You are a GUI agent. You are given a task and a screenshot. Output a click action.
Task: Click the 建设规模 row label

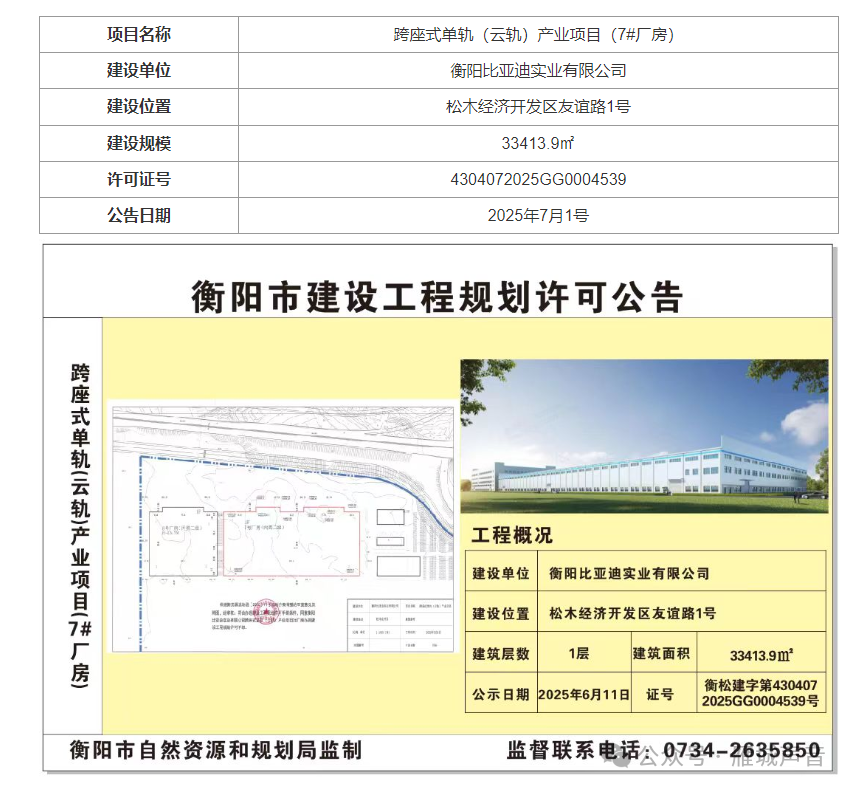[139, 143]
